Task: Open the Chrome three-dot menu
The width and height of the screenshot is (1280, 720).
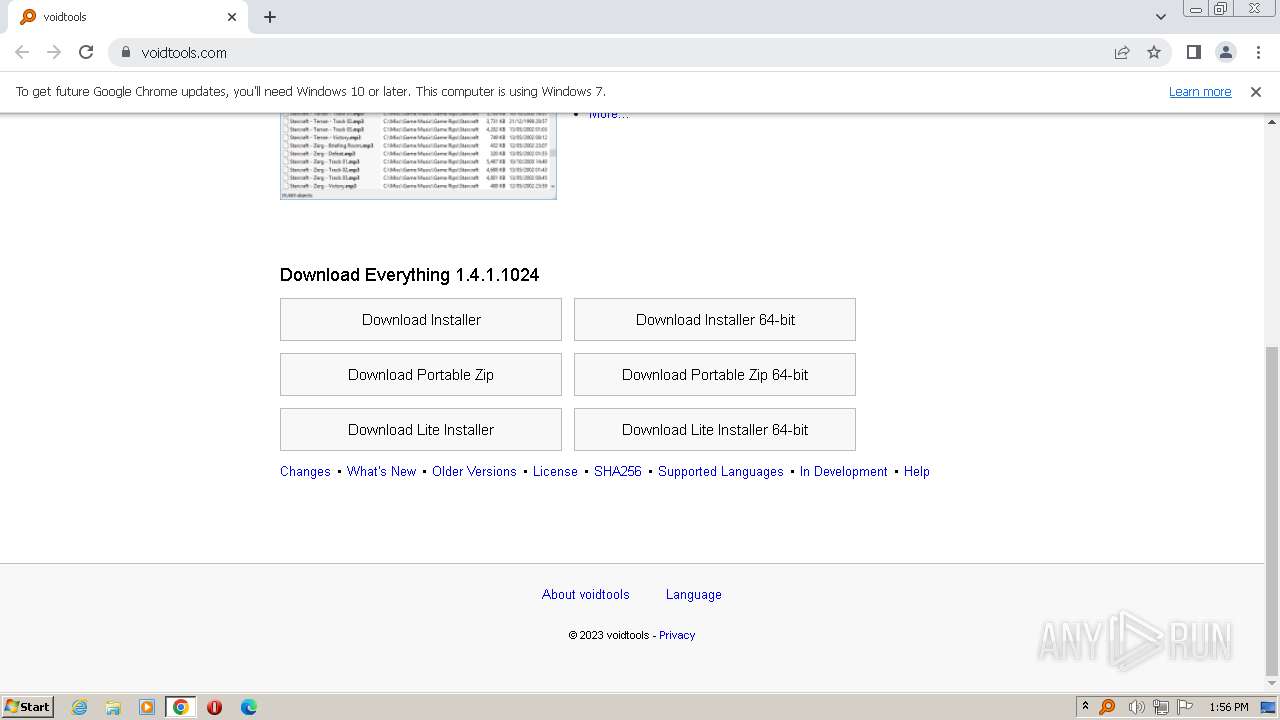Action: coord(1258,52)
